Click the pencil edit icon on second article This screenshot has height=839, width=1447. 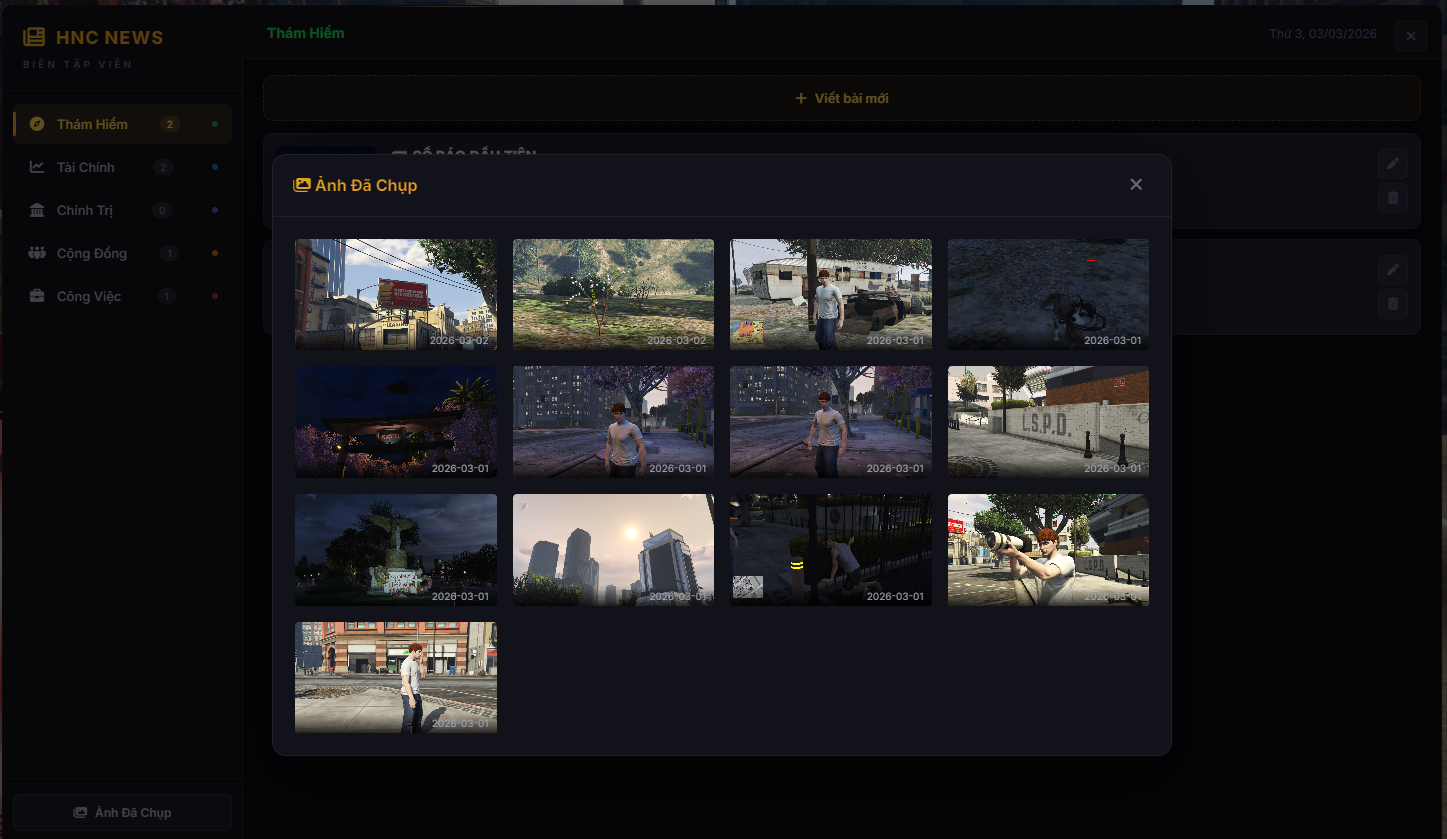point(1393,269)
